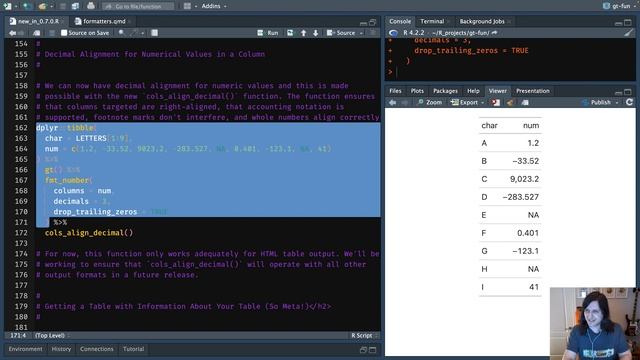Switch to the formatters.qmd tab
Viewport: 640px width, 360px height.
coord(100,21)
